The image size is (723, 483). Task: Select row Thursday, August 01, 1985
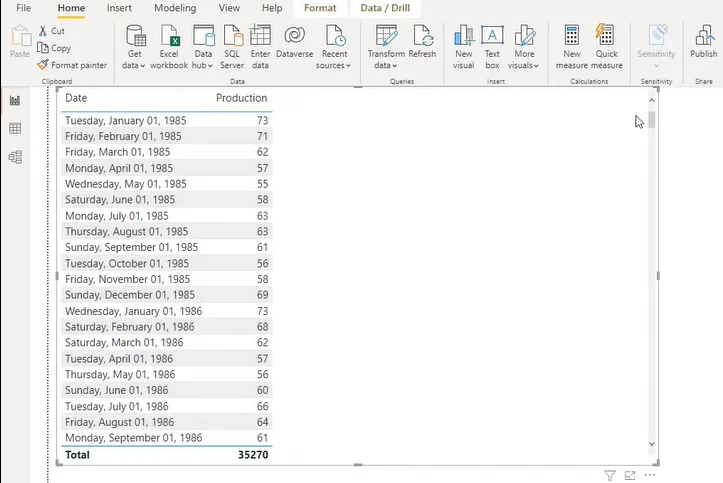pyautogui.click(x=166, y=231)
